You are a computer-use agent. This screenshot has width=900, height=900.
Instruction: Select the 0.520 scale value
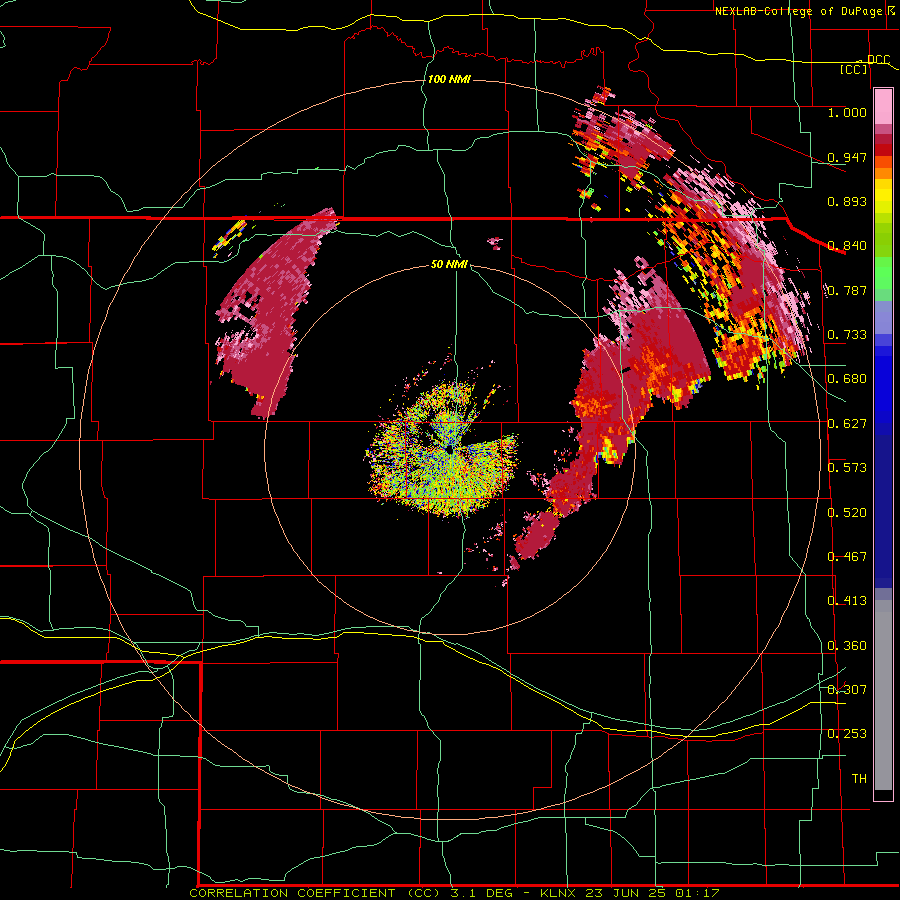(847, 513)
